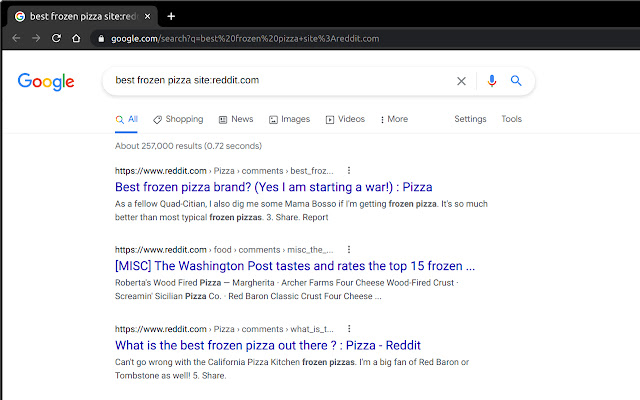View site info via padlock icon
The width and height of the screenshot is (640, 400).
101,38
